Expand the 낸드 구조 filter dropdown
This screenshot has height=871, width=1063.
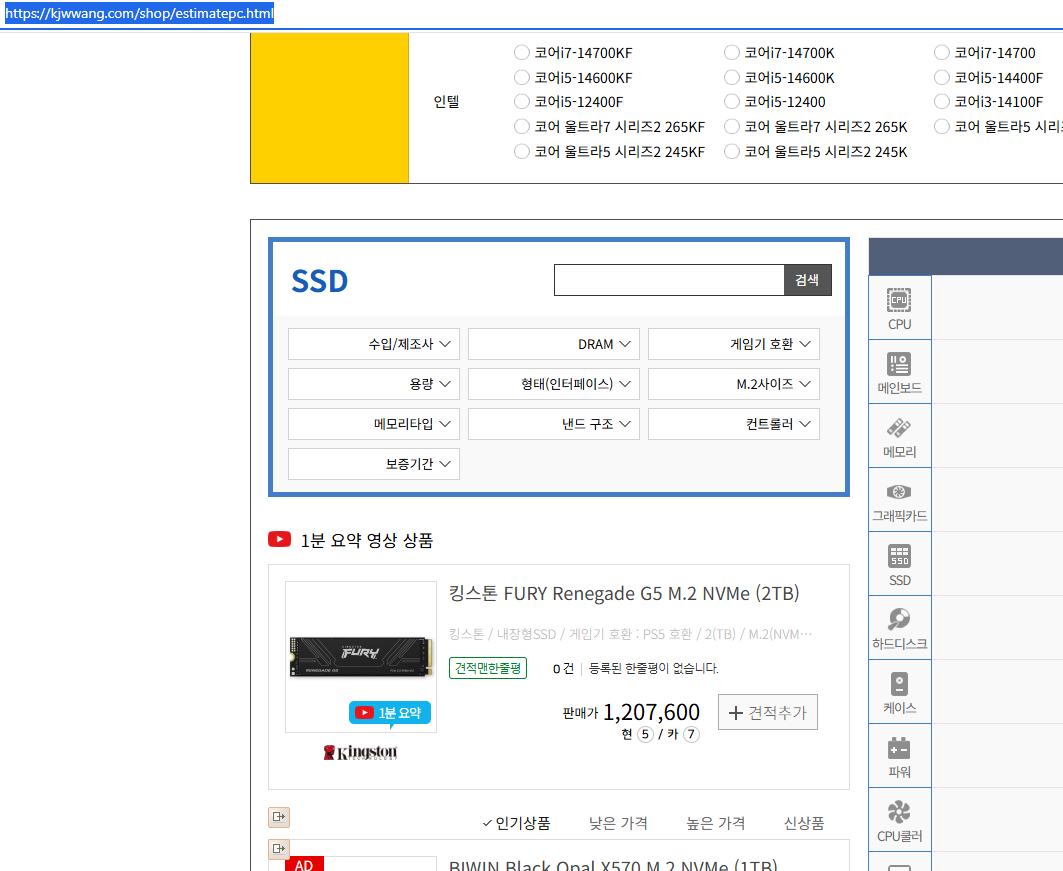554,424
